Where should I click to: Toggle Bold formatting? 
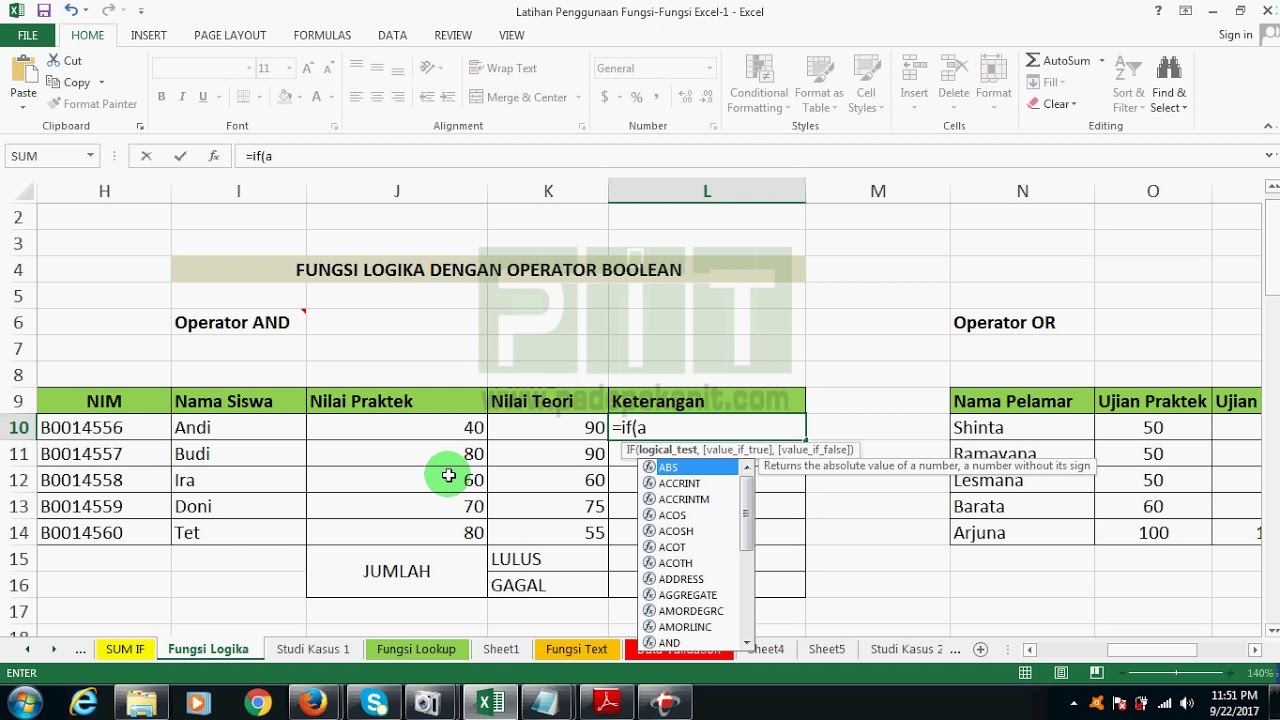tap(161, 97)
